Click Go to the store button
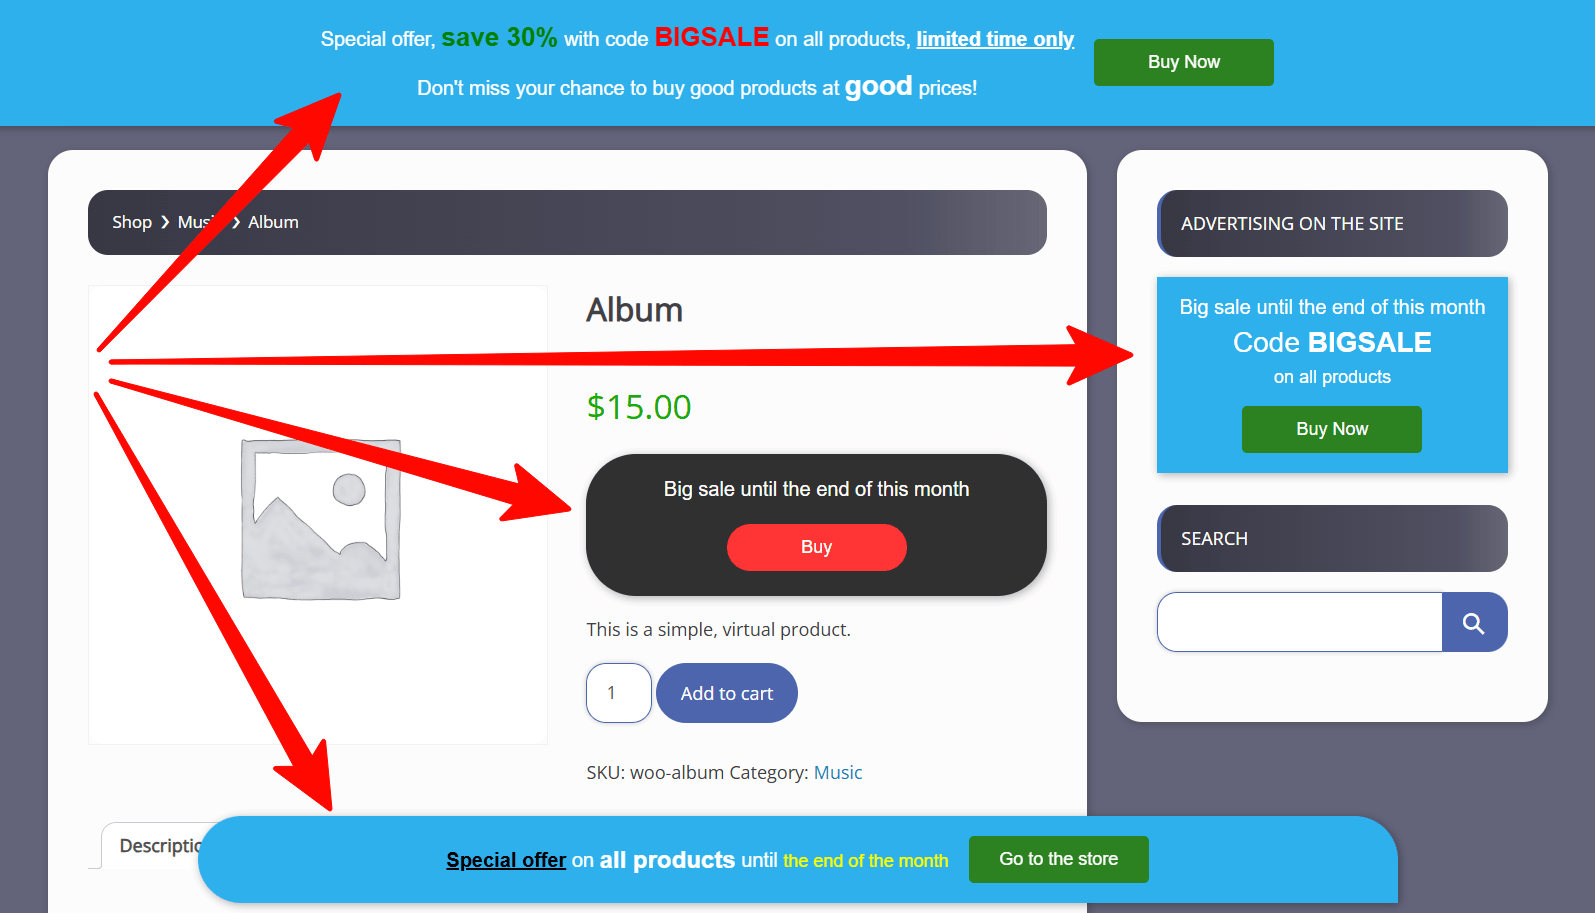Image resolution: width=1595 pixels, height=913 pixels. (x=1058, y=859)
